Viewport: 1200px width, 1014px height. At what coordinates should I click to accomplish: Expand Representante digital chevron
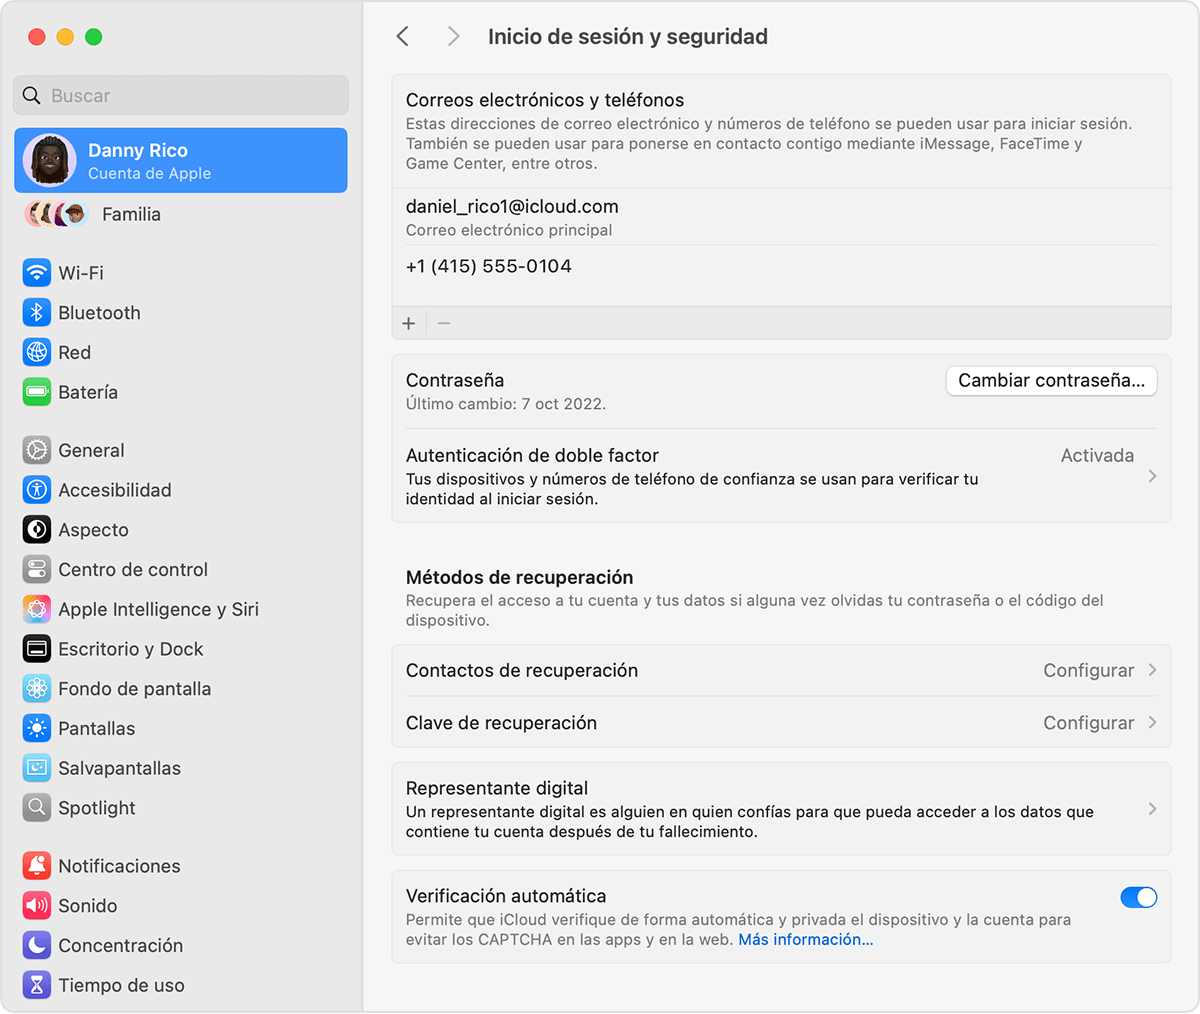(1152, 809)
